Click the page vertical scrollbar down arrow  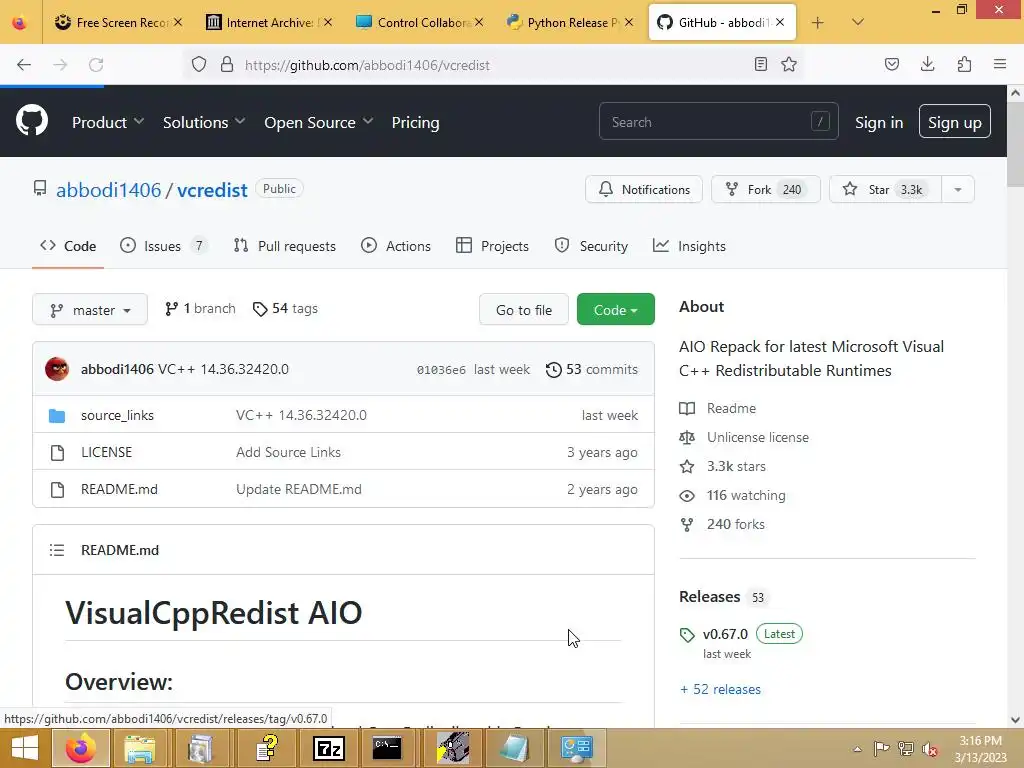point(1015,720)
